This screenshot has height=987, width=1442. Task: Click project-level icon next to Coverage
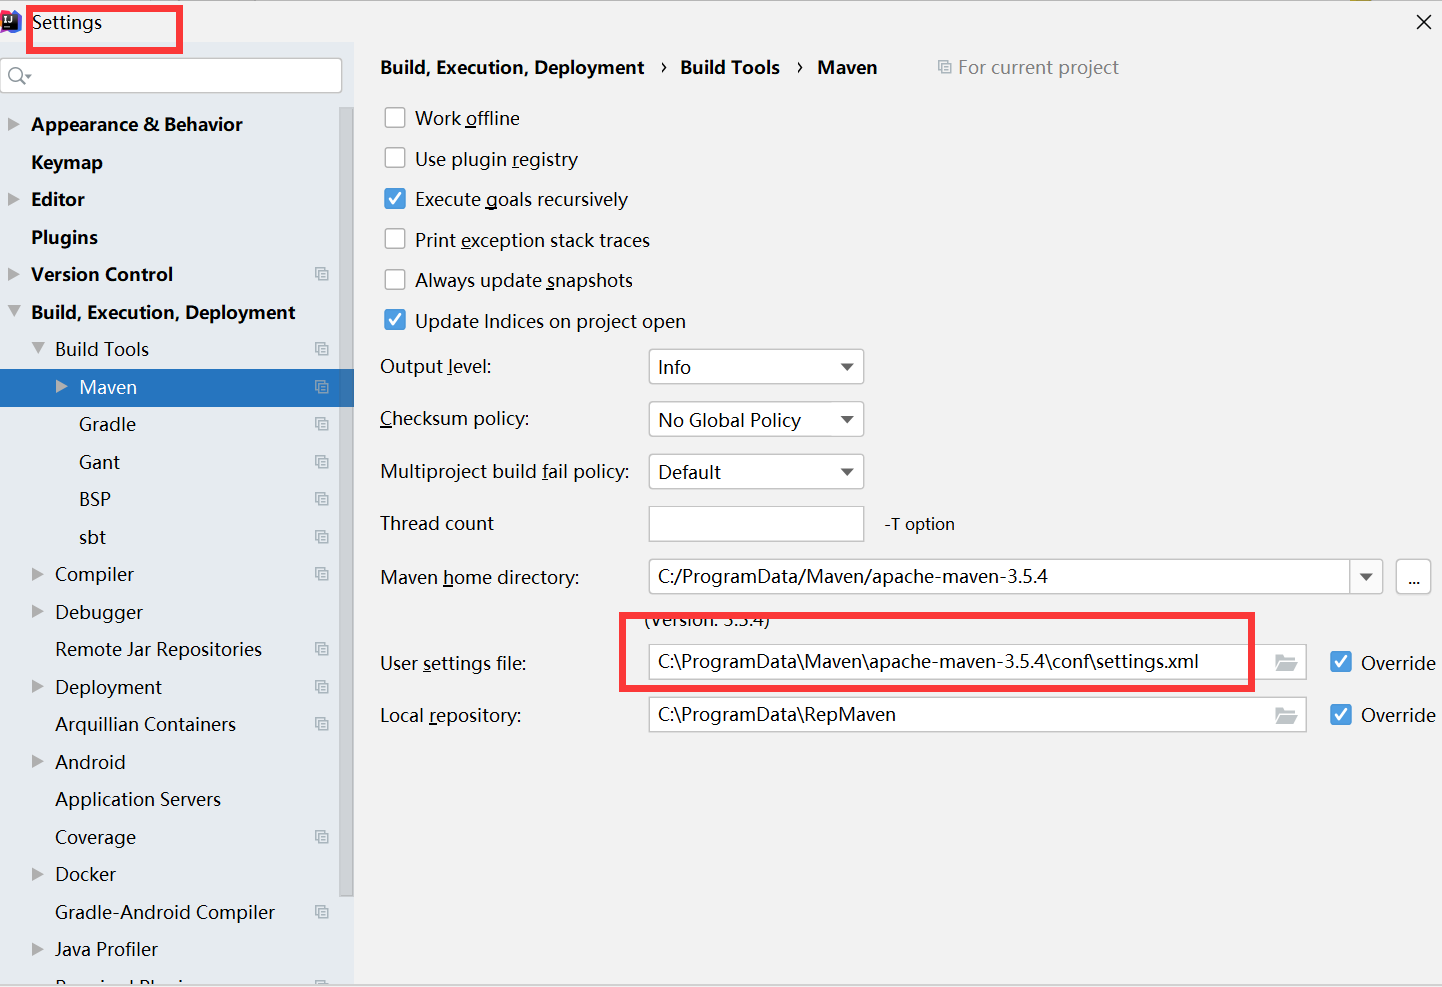pos(322,837)
